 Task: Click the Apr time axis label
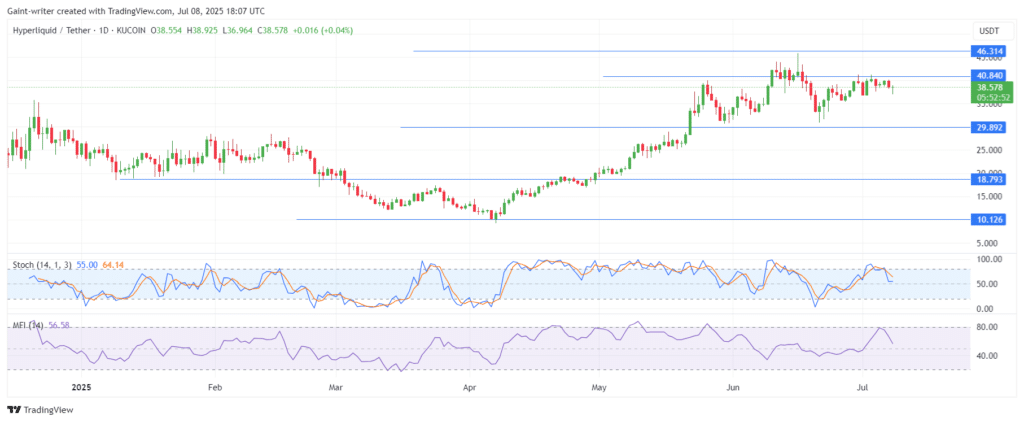(468, 388)
